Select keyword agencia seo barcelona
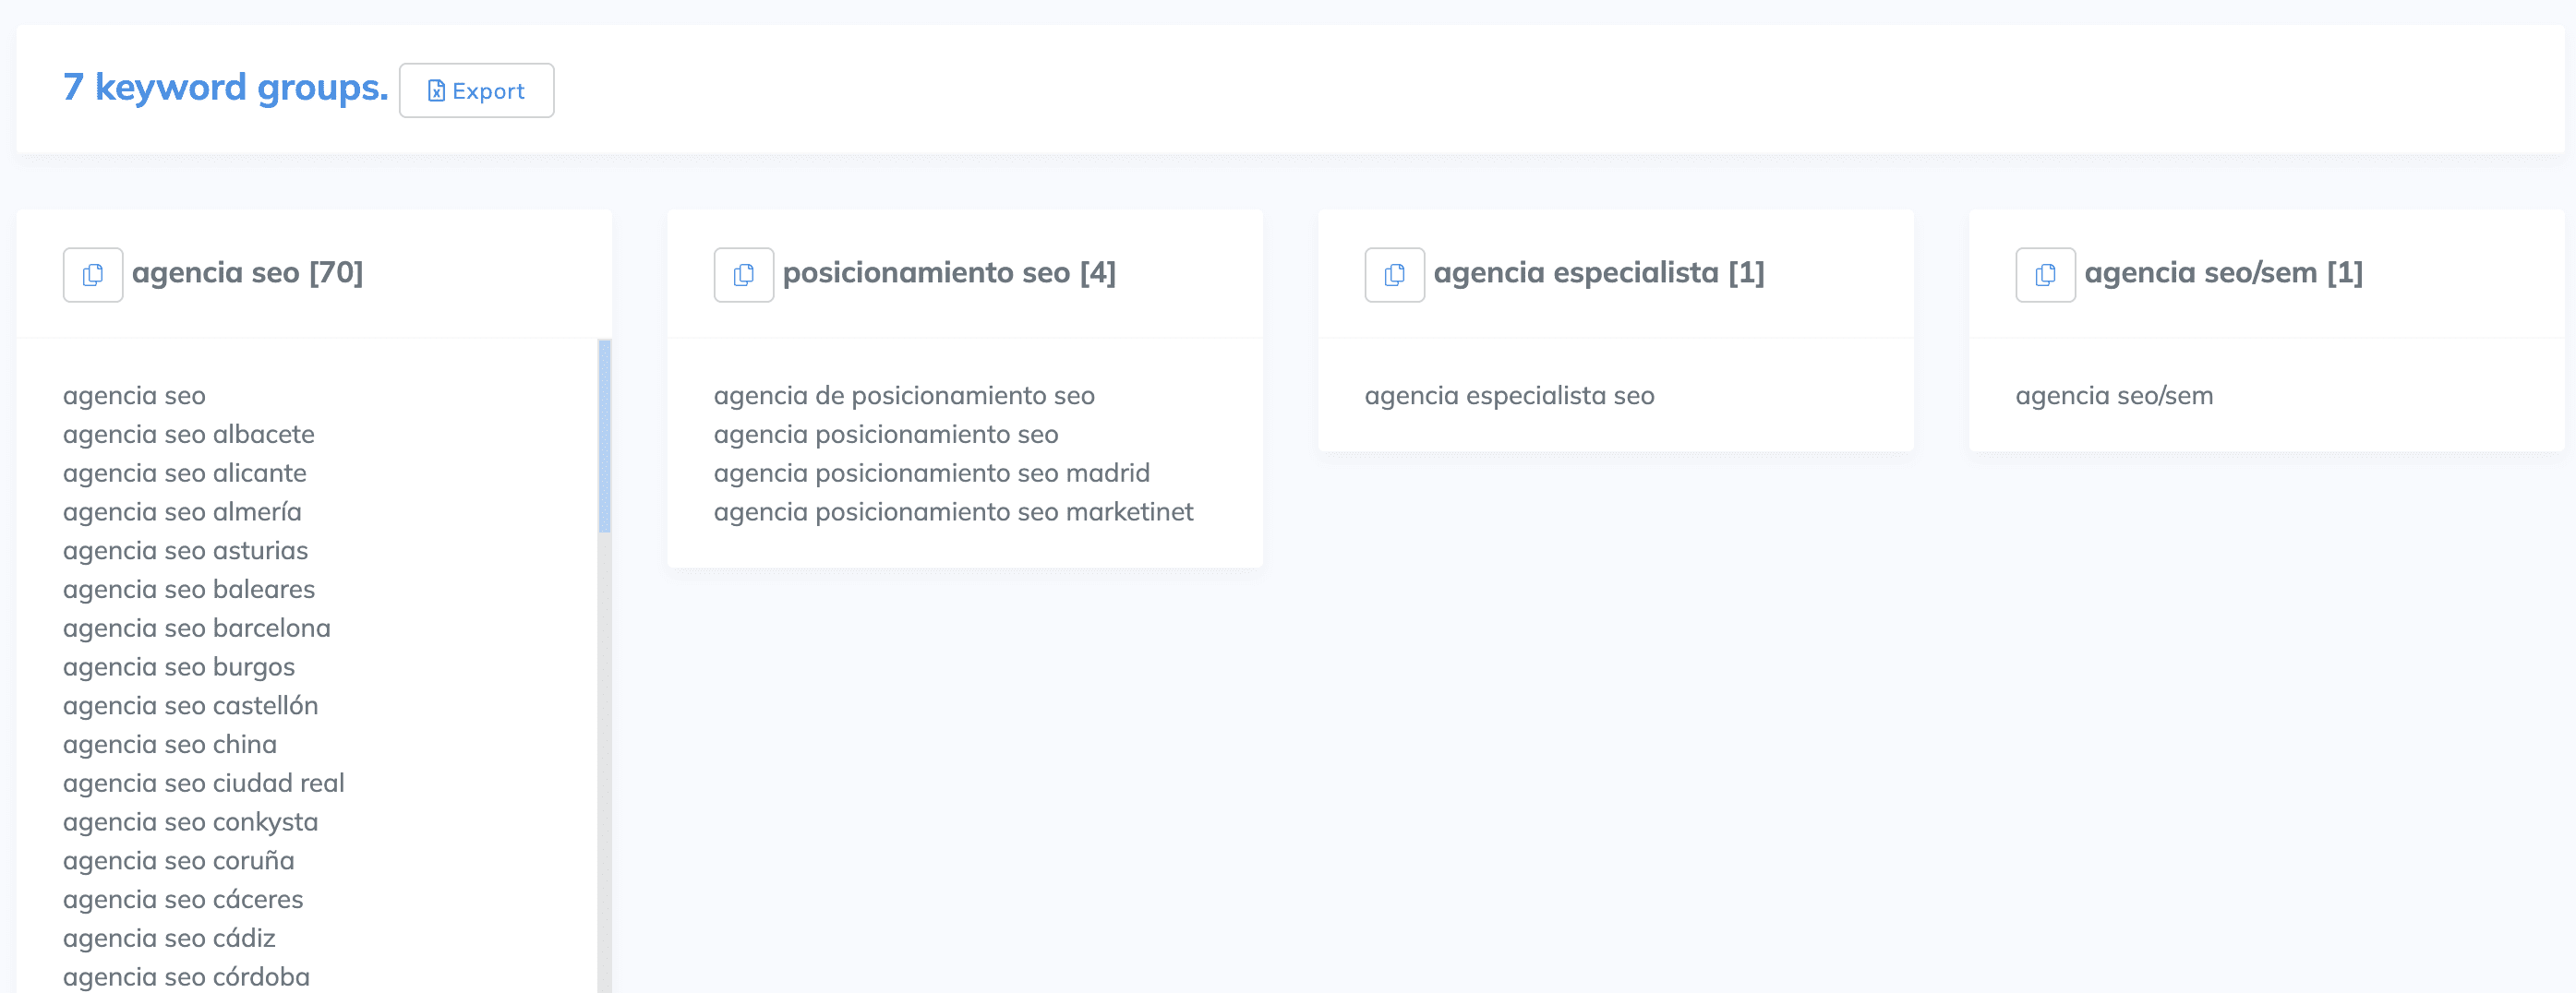The image size is (2576, 993). click(196, 628)
